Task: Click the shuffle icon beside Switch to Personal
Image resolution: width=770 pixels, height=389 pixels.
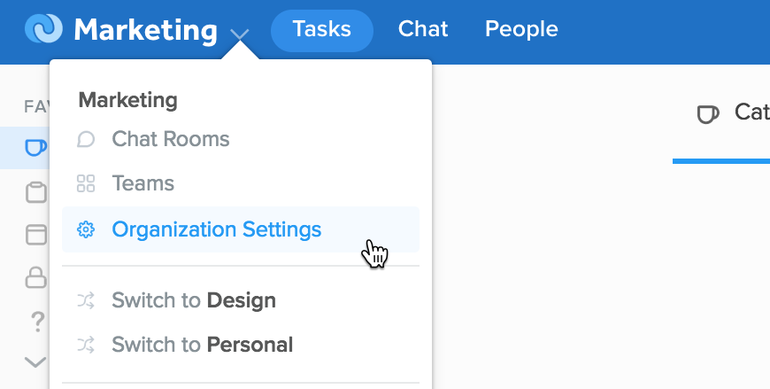Action: 85,345
